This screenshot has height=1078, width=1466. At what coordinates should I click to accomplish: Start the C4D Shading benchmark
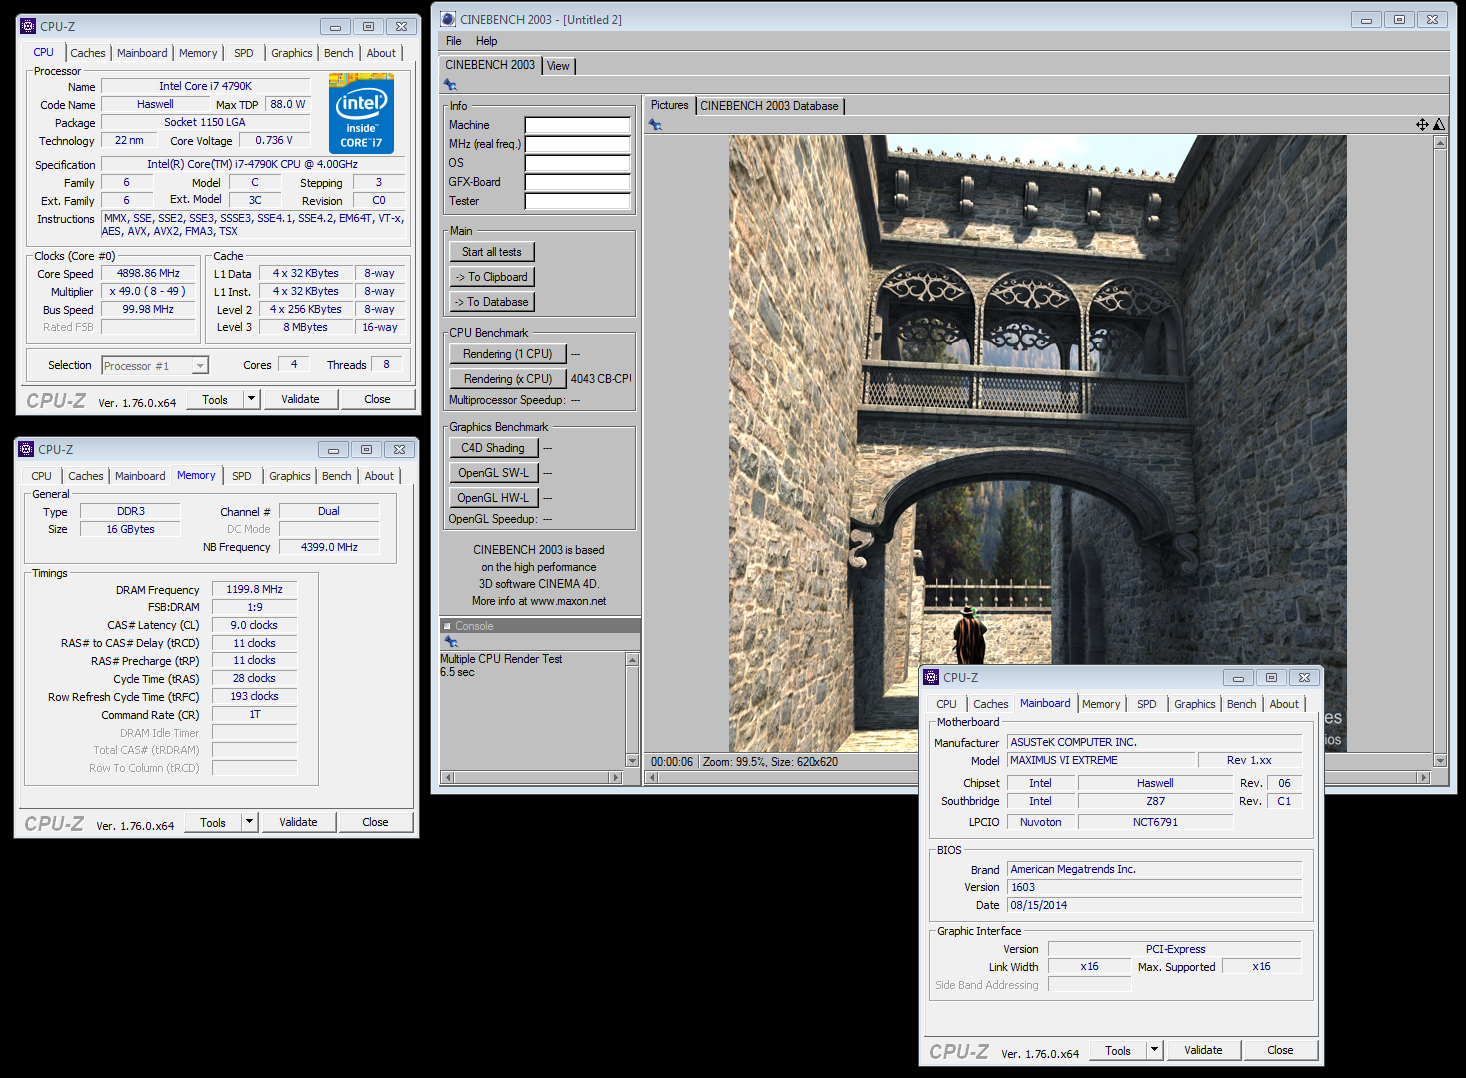tap(493, 448)
